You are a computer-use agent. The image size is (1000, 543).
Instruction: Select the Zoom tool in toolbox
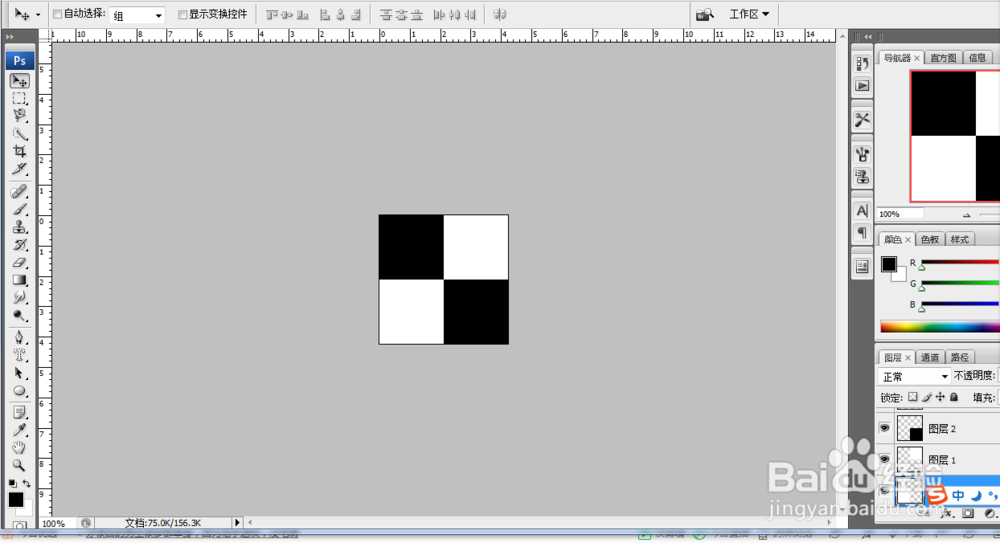19,465
